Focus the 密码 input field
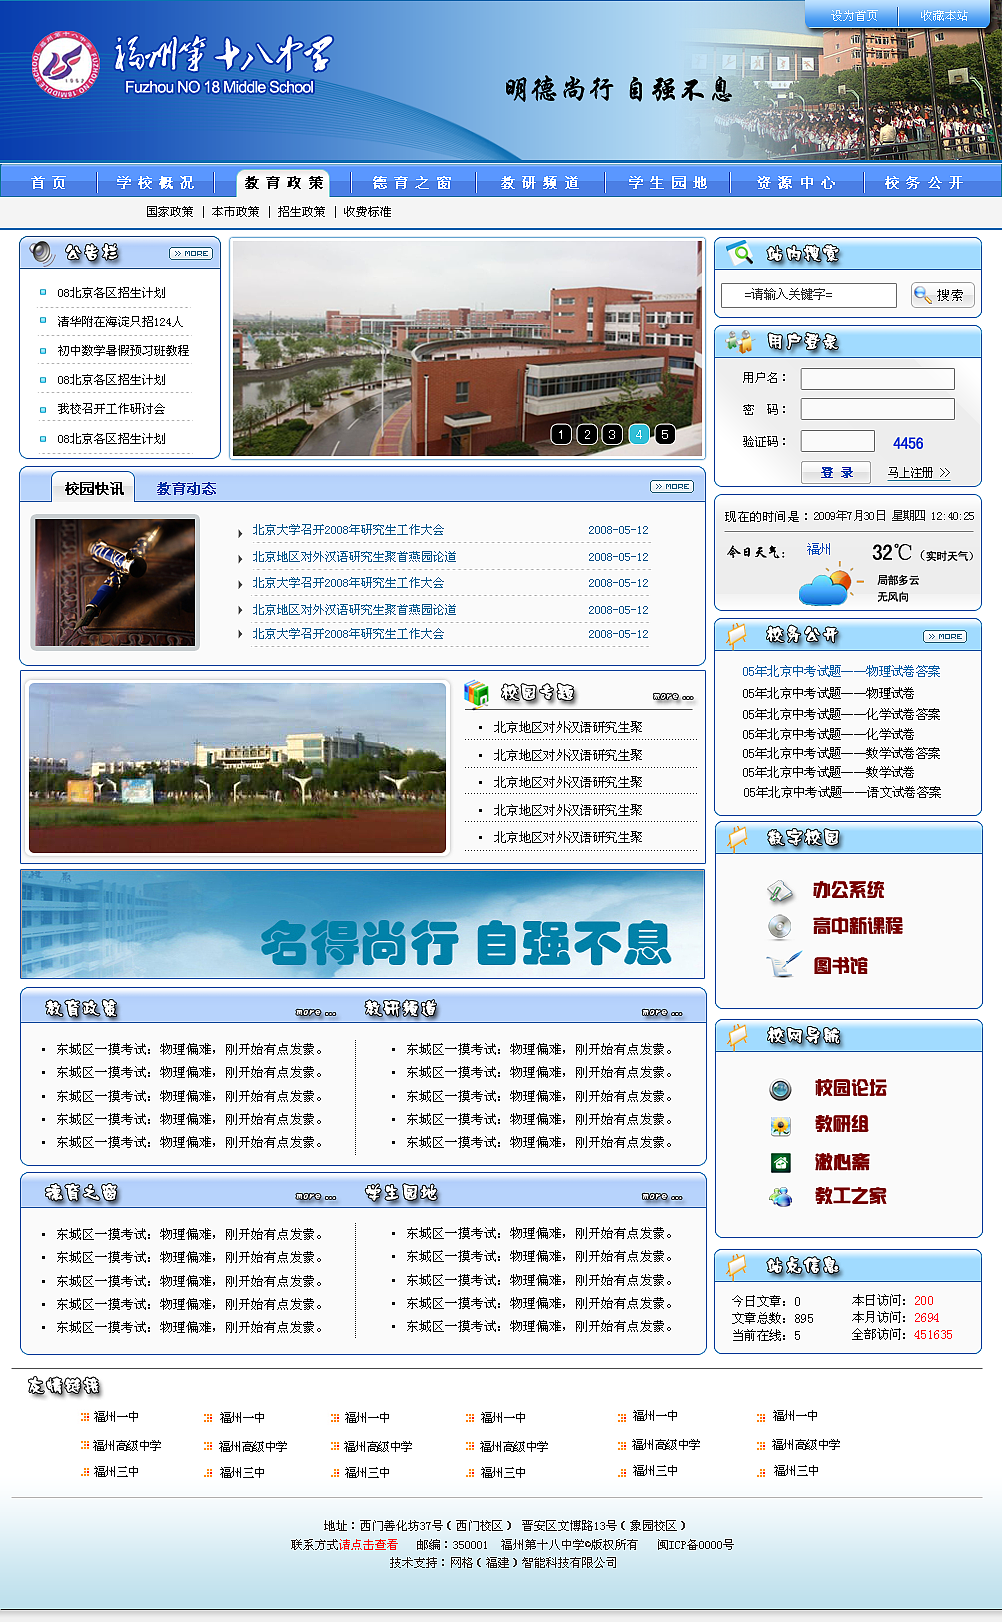The width and height of the screenshot is (1002, 1622). point(878,409)
